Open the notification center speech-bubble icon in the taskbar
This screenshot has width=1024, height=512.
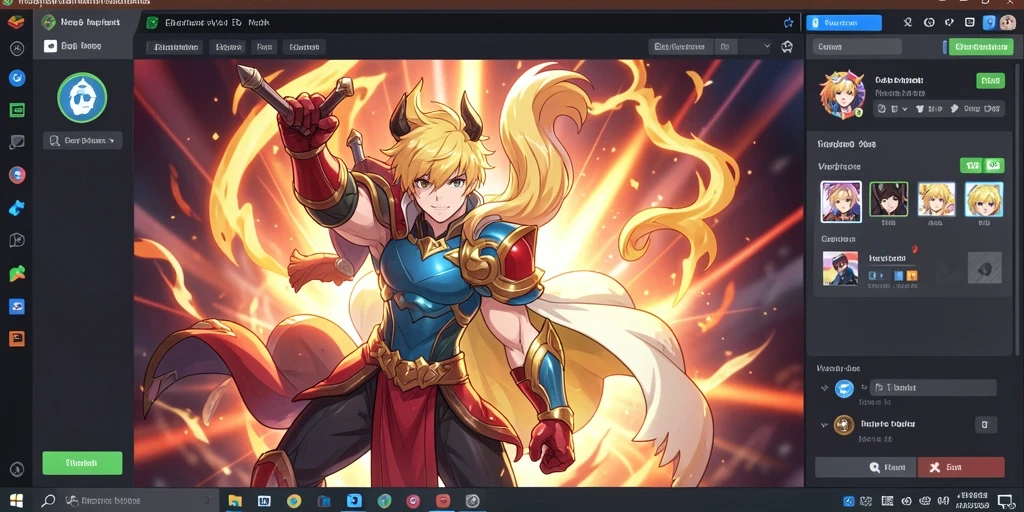click(1006, 501)
